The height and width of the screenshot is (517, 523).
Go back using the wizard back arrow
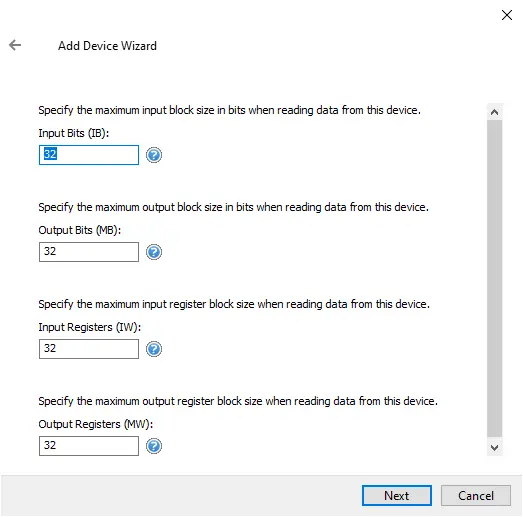(15, 45)
